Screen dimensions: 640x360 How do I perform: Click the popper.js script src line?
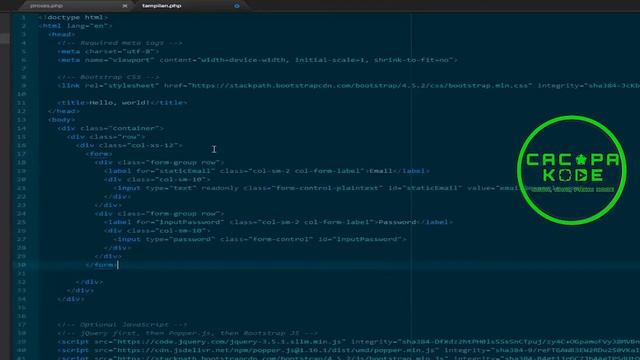(349, 351)
